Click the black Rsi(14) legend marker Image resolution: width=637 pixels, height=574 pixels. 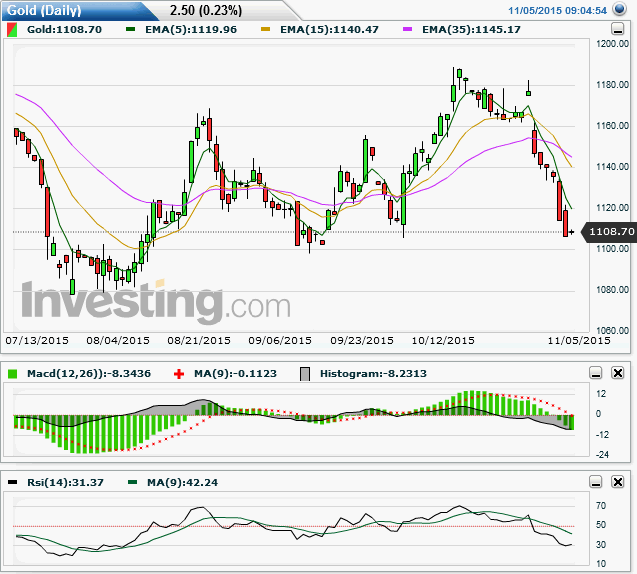pyautogui.click(x=13, y=482)
